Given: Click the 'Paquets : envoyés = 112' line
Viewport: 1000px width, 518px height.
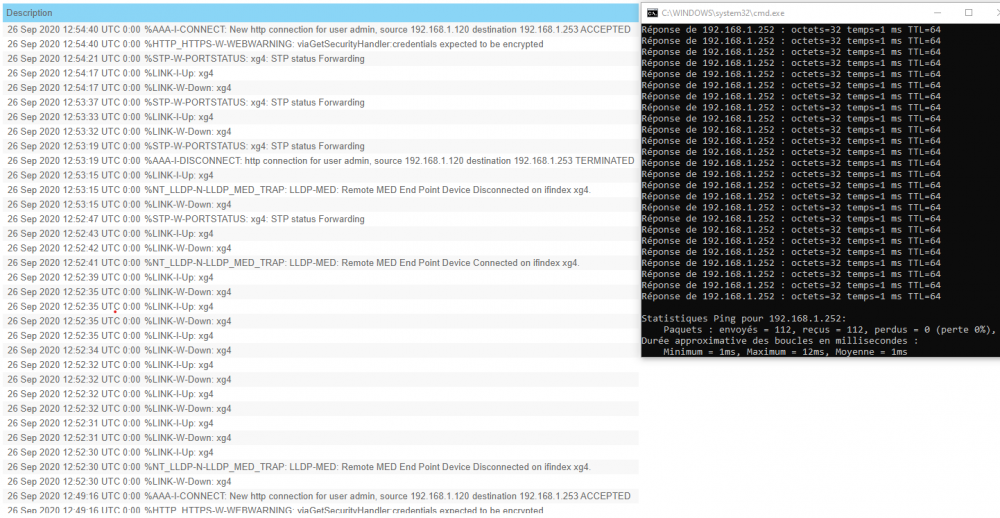Looking at the screenshot, I should tap(829, 329).
